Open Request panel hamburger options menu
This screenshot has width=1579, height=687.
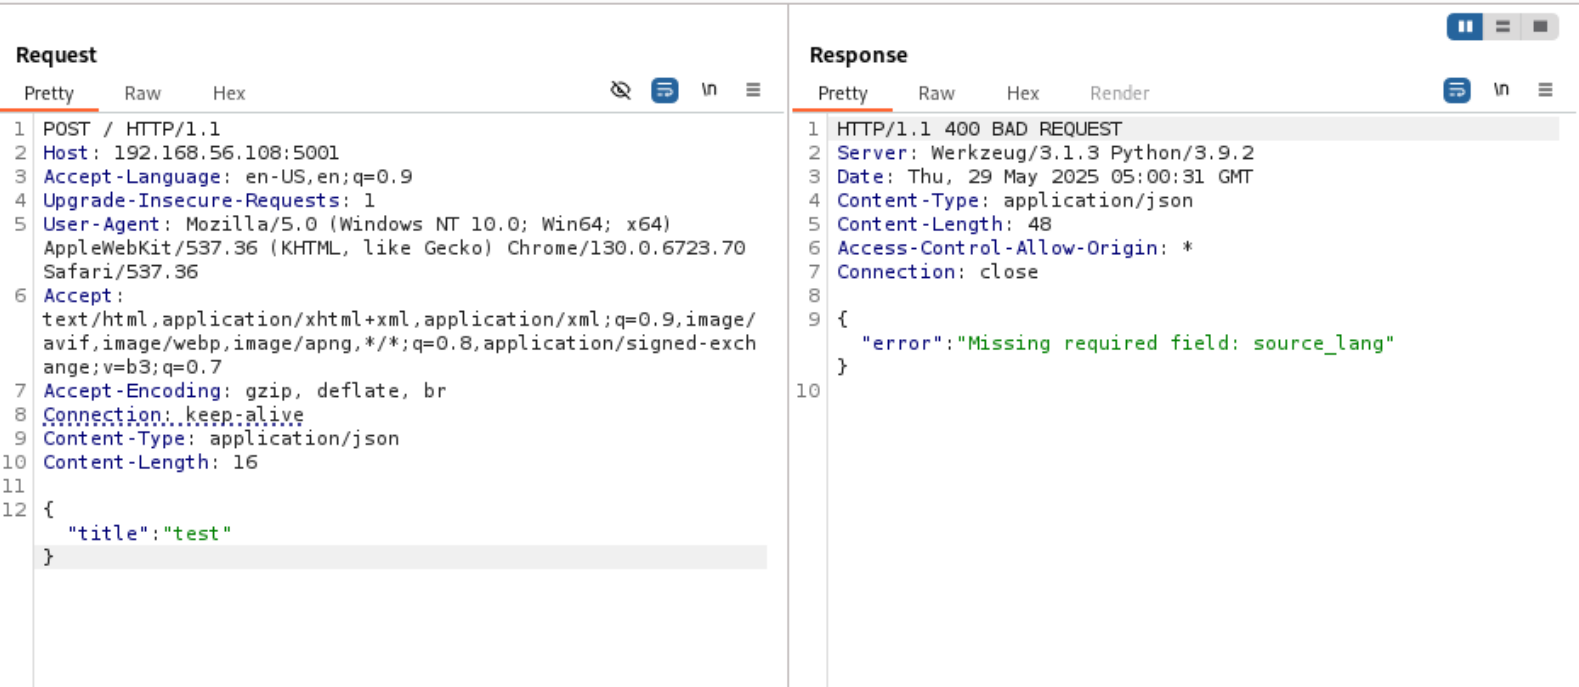point(753,90)
